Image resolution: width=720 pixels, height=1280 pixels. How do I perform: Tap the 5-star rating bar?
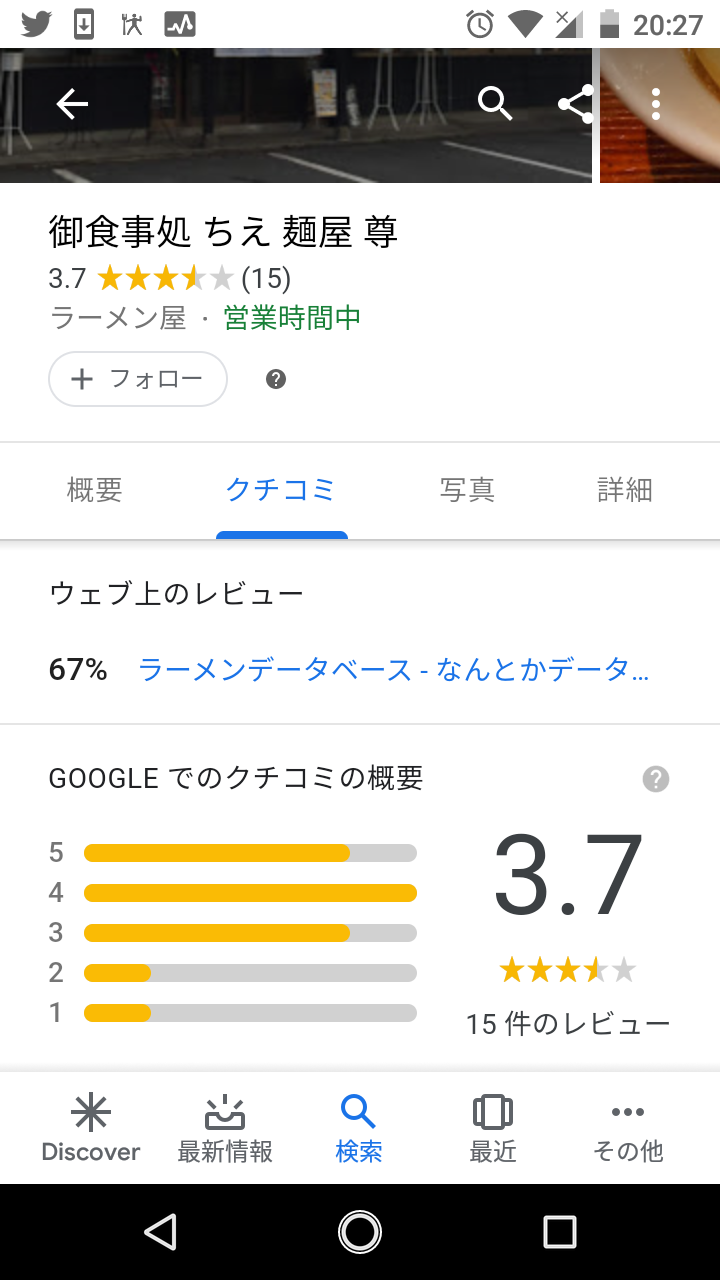coord(250,853)
